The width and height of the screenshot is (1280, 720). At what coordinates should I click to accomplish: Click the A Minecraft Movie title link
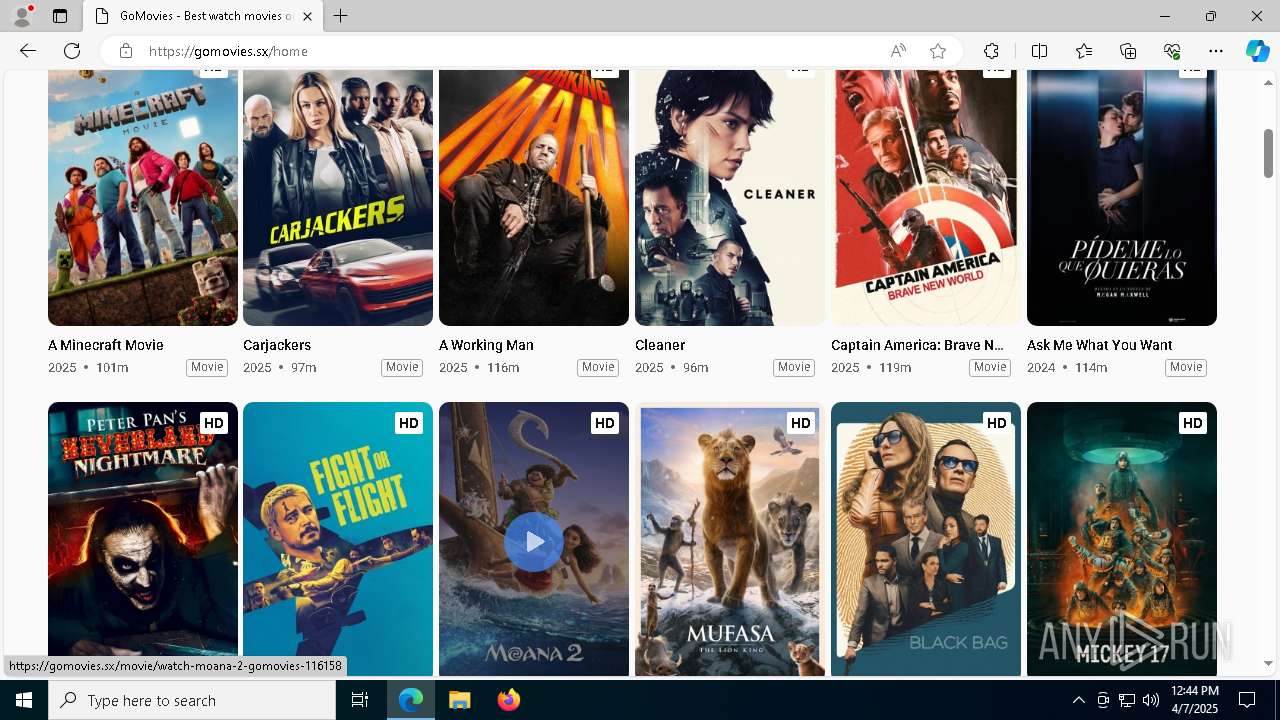(x=106, y=345)
